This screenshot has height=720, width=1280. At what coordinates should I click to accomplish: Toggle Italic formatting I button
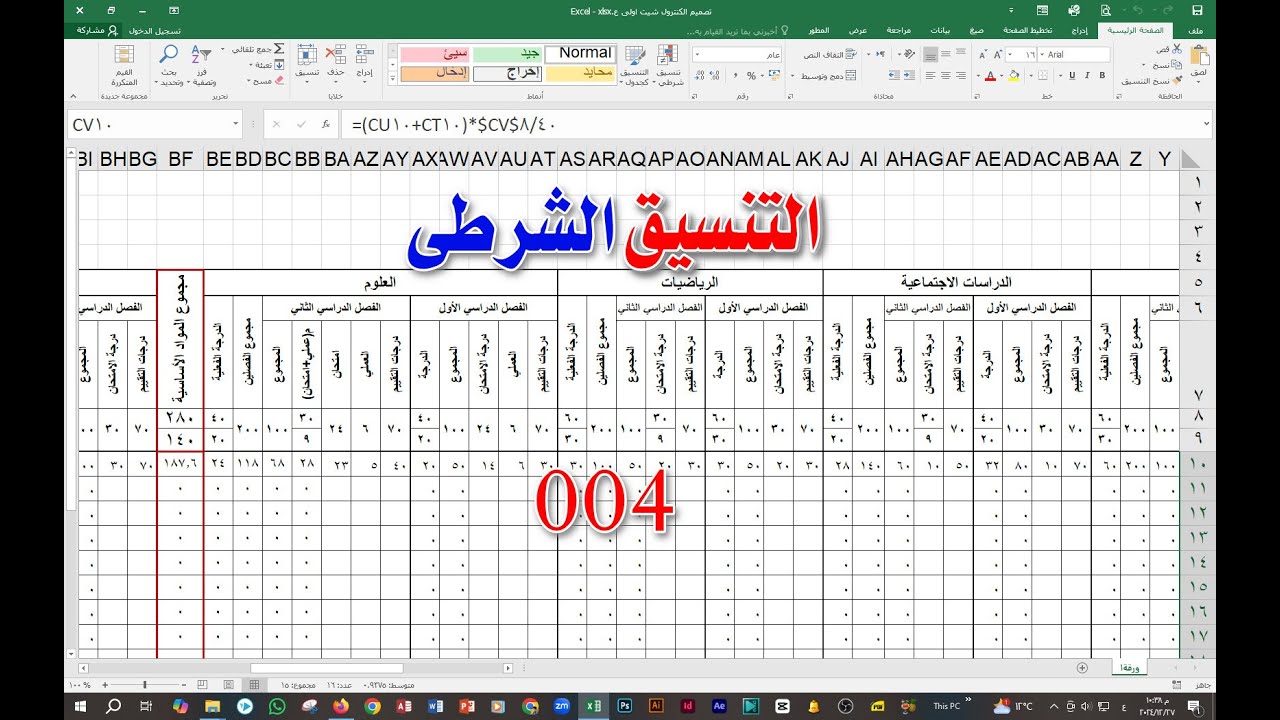pyautogui.click(x=1088, y=76)
